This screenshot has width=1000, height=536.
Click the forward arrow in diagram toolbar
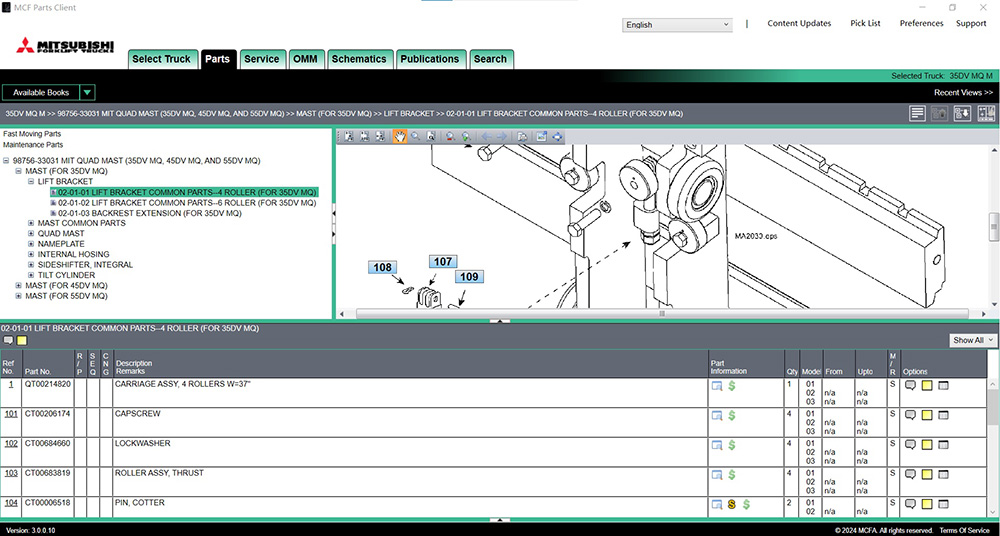click(501, 136)
